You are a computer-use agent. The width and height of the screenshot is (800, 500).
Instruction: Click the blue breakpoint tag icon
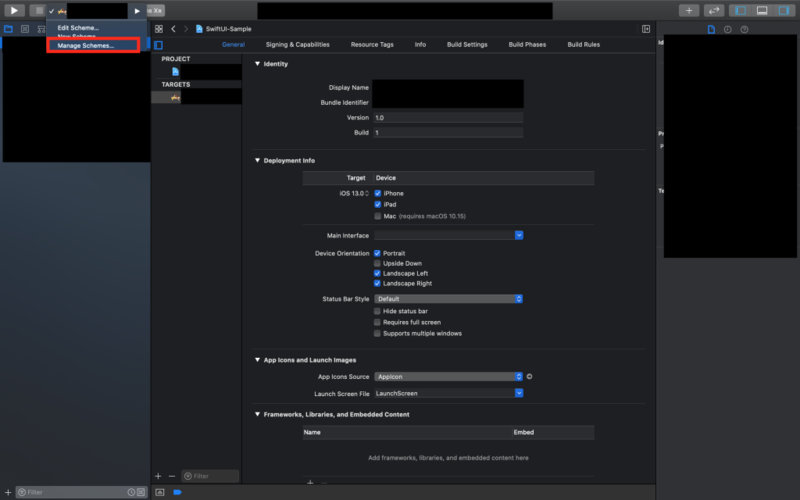pos(177,492)
